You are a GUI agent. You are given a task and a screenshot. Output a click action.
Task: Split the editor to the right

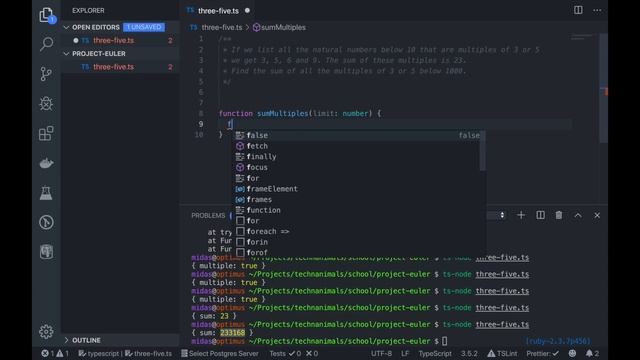[x=578, y=10]
